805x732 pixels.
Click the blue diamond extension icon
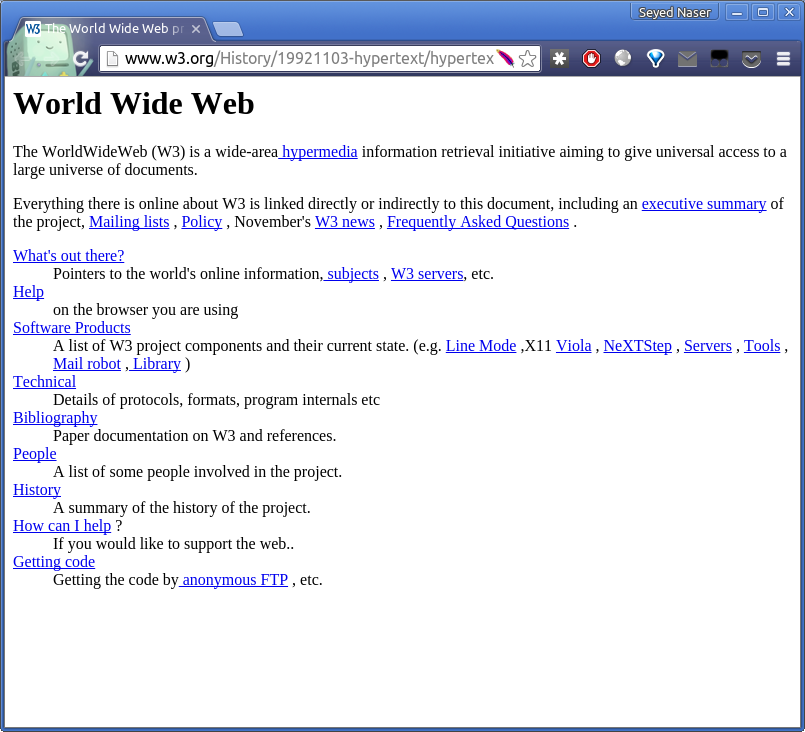tap(655, 59)
